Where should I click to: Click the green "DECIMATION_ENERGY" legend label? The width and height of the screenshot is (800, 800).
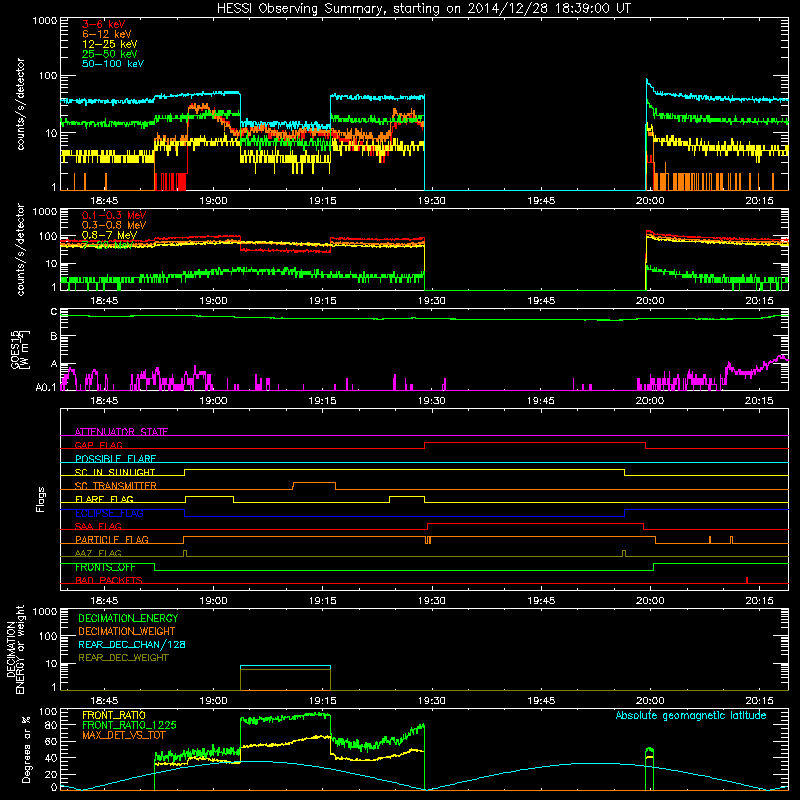128,618
